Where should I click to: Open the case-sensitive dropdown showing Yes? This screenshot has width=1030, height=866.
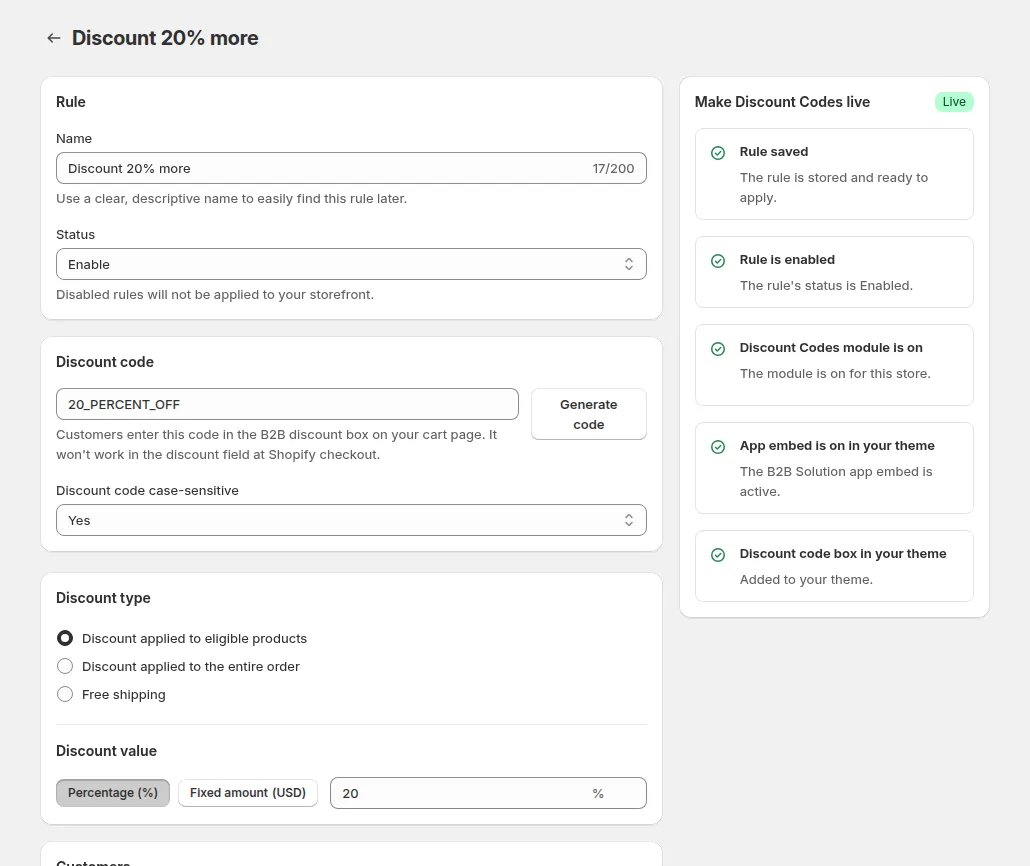click(351, 520)
